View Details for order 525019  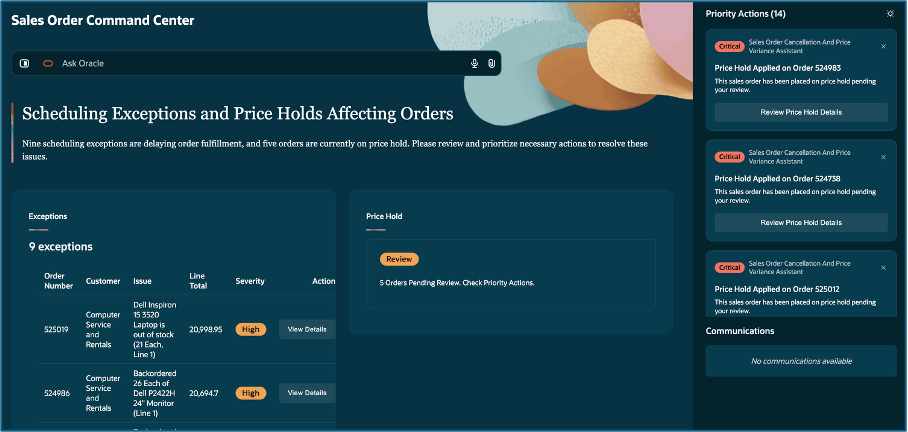pos(307,328)
